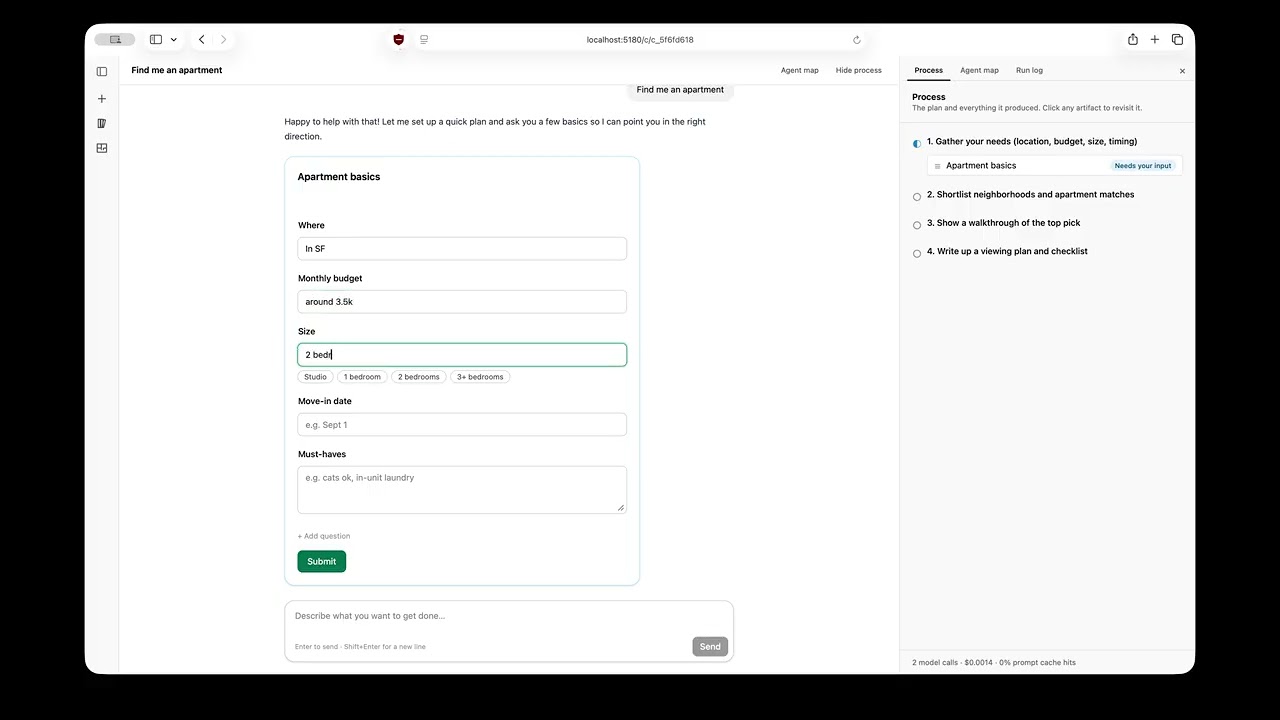Focus the Move-in date field
Viewport: 1280px width, 720px height.
462,425
